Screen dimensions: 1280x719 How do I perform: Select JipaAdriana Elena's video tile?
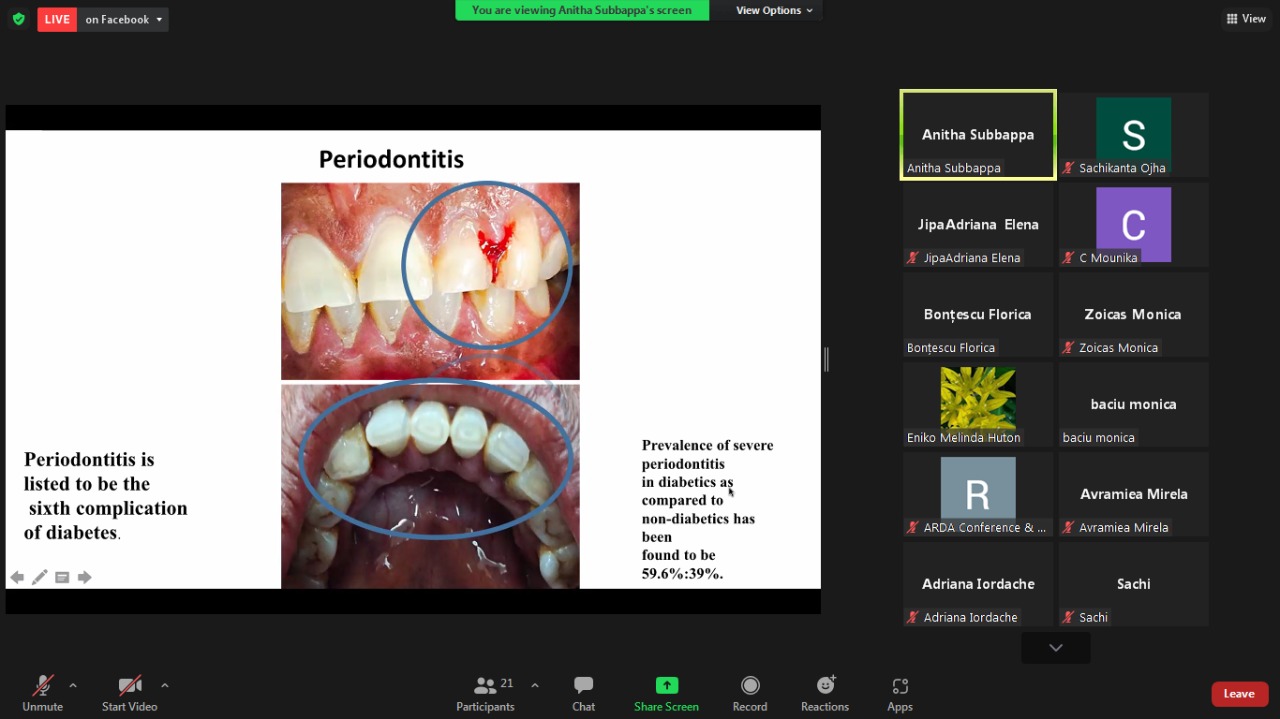click(x=978, y=225)
